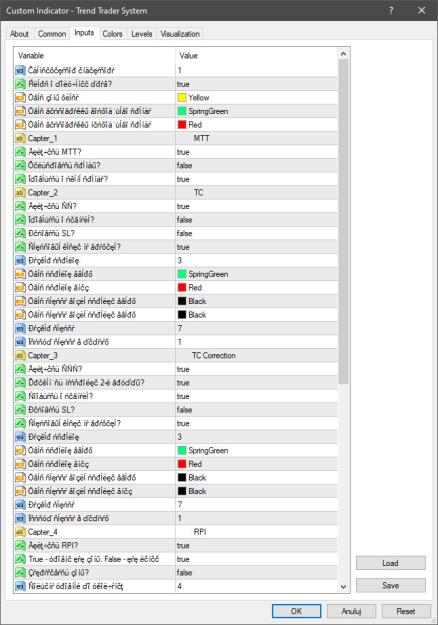Image resolution: width=438 pixels, height=625 pixels.
Task: Click the Capter_3 string variable icon
Action: (20, 355)
